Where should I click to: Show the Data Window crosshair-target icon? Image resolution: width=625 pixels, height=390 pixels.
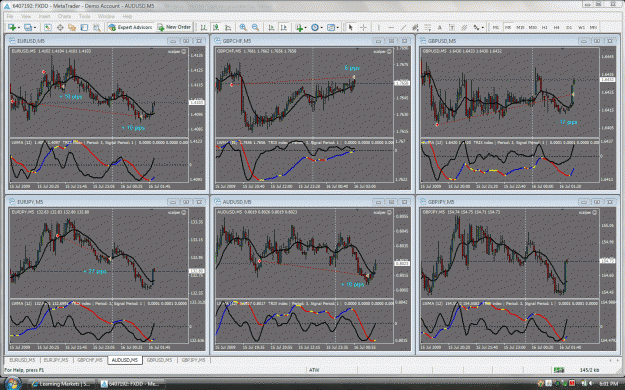point(60,27)
